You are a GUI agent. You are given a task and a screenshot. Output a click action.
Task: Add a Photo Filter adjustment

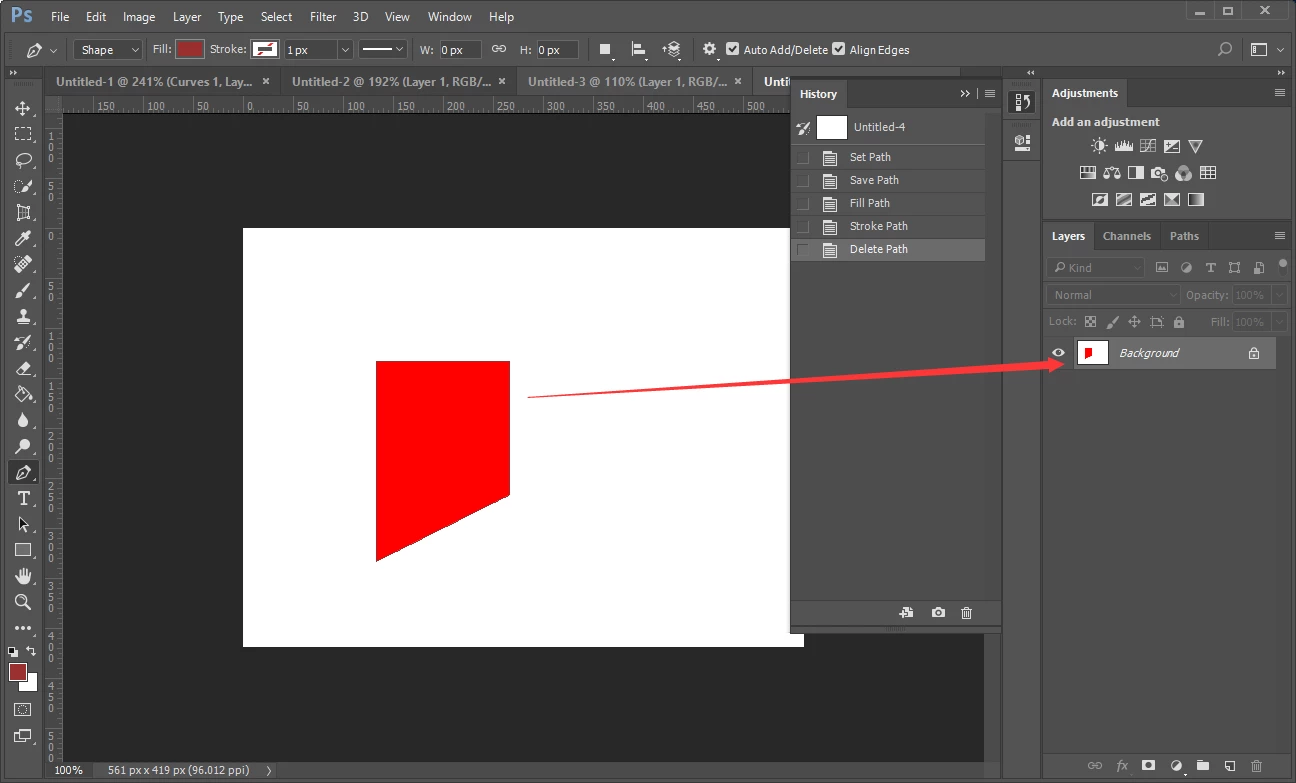point(1159,173)
